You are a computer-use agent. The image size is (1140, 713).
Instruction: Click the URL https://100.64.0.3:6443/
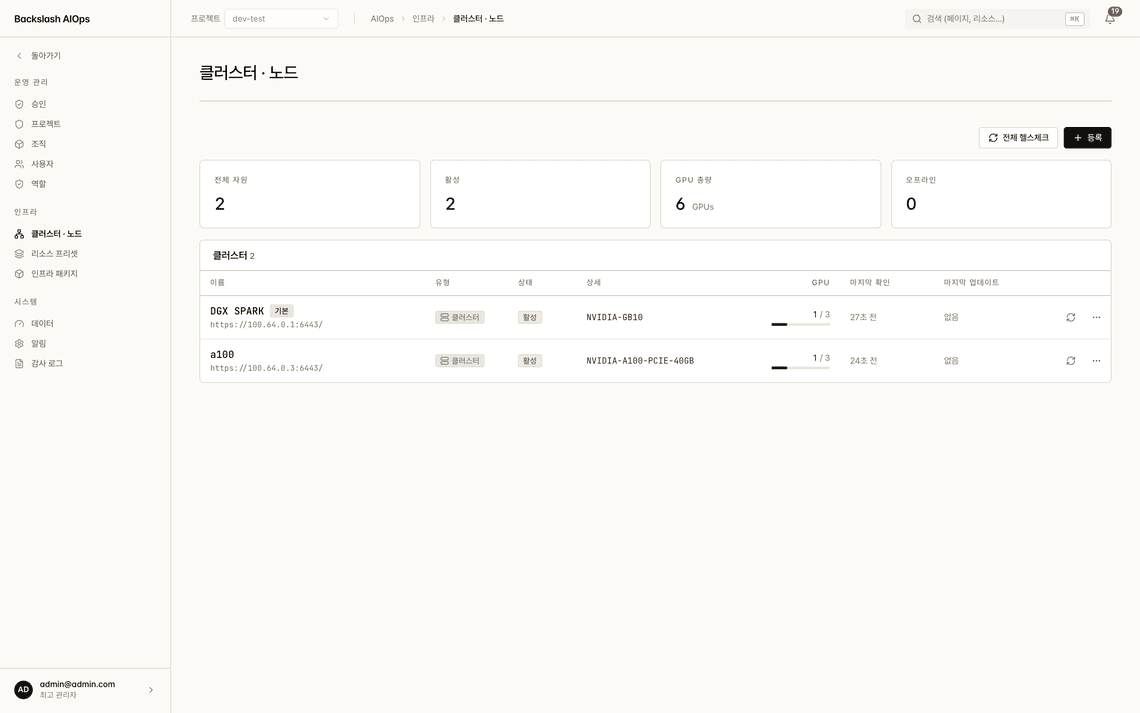pyautogui.click(x=266, y=368)
